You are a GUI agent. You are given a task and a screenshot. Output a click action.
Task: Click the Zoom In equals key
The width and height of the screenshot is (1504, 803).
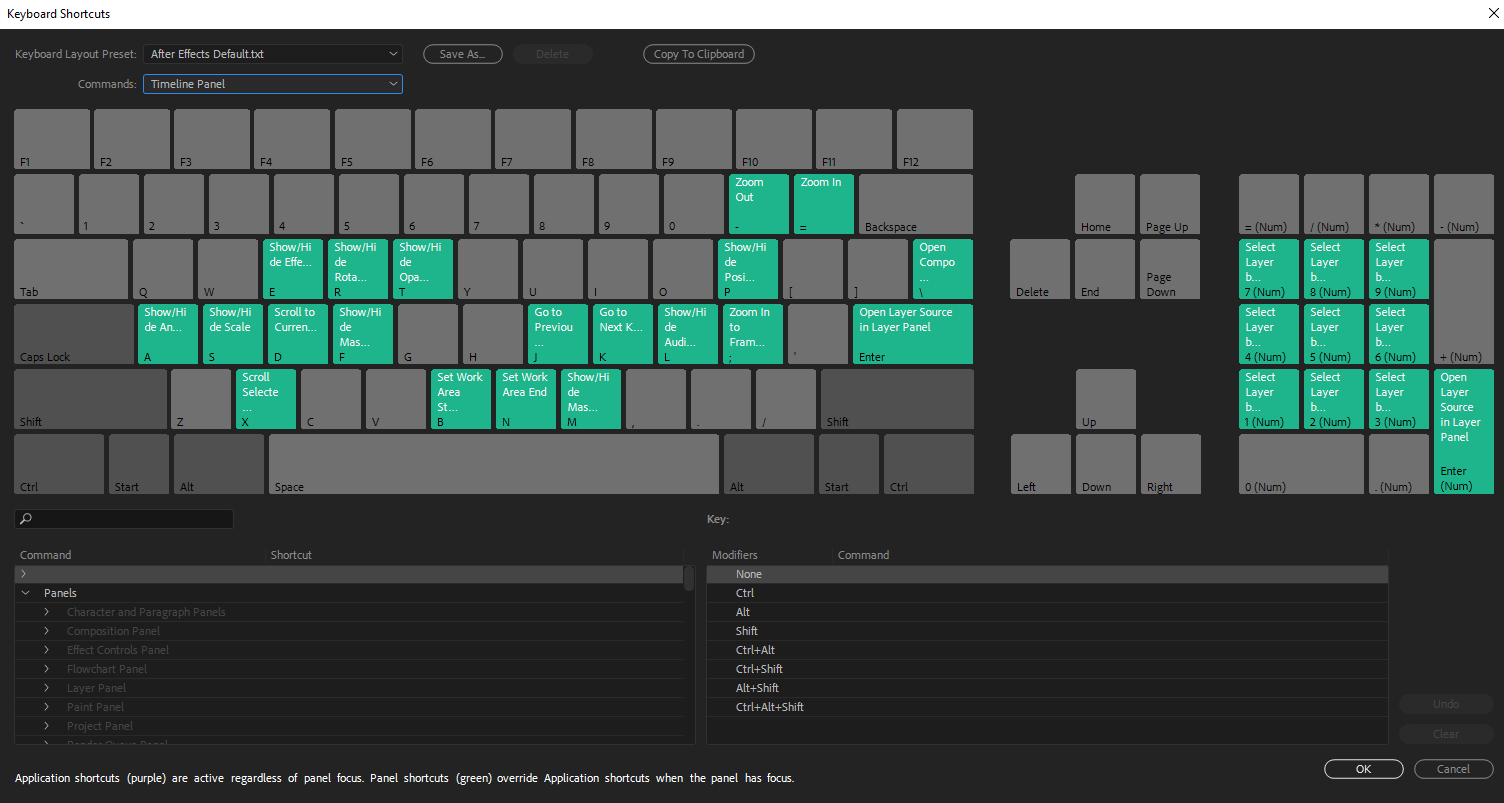tap(824, 204)
